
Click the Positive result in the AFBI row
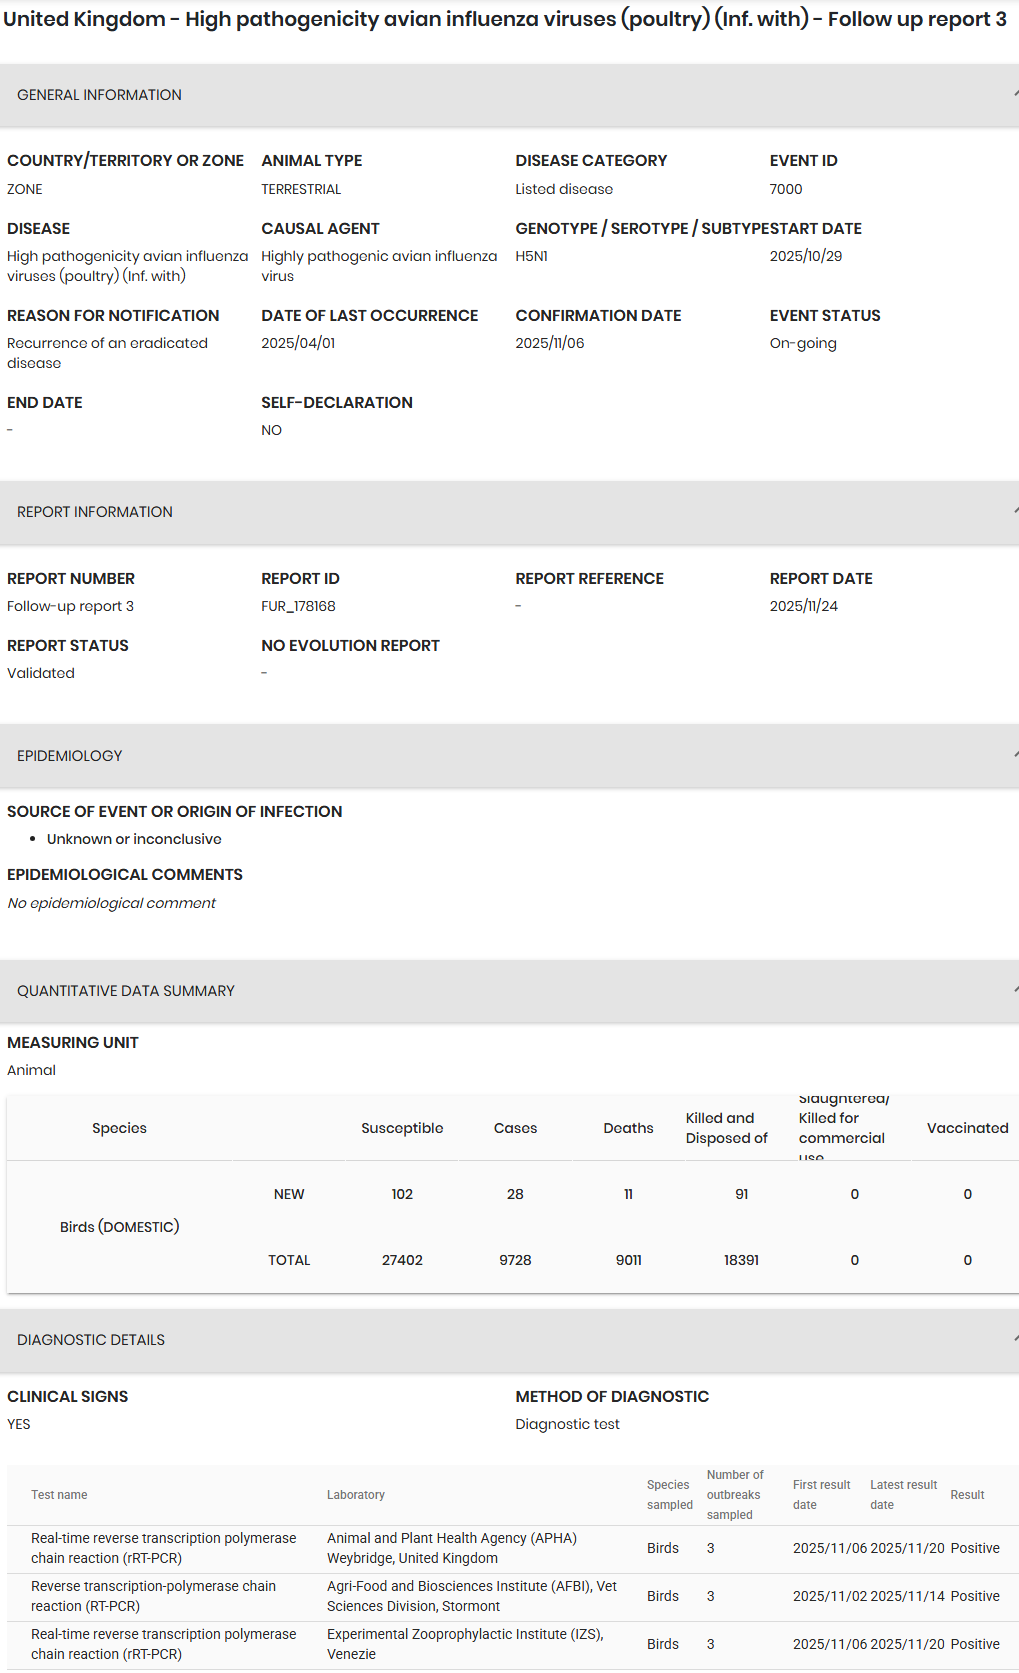[x=975, y=1596]
